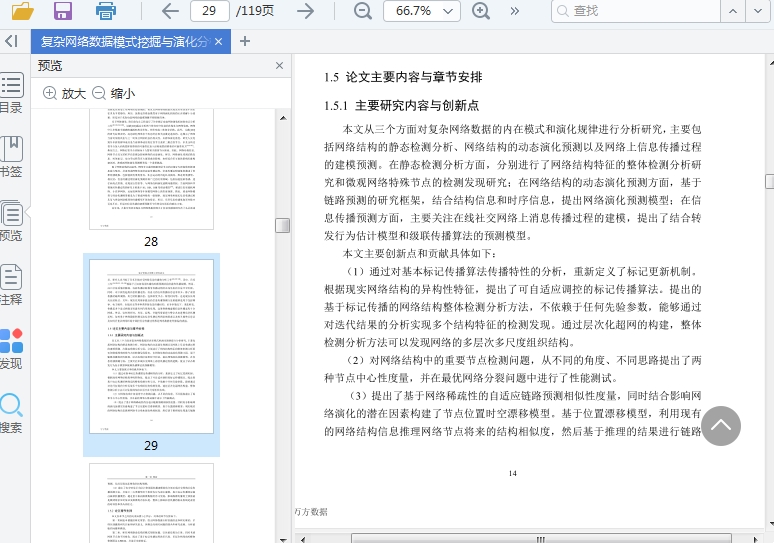The width and height of the screenshot is (774, 543).
Task: Zoom in with the plus magnifier in the toolbar
Action: (x=481, y=11)
